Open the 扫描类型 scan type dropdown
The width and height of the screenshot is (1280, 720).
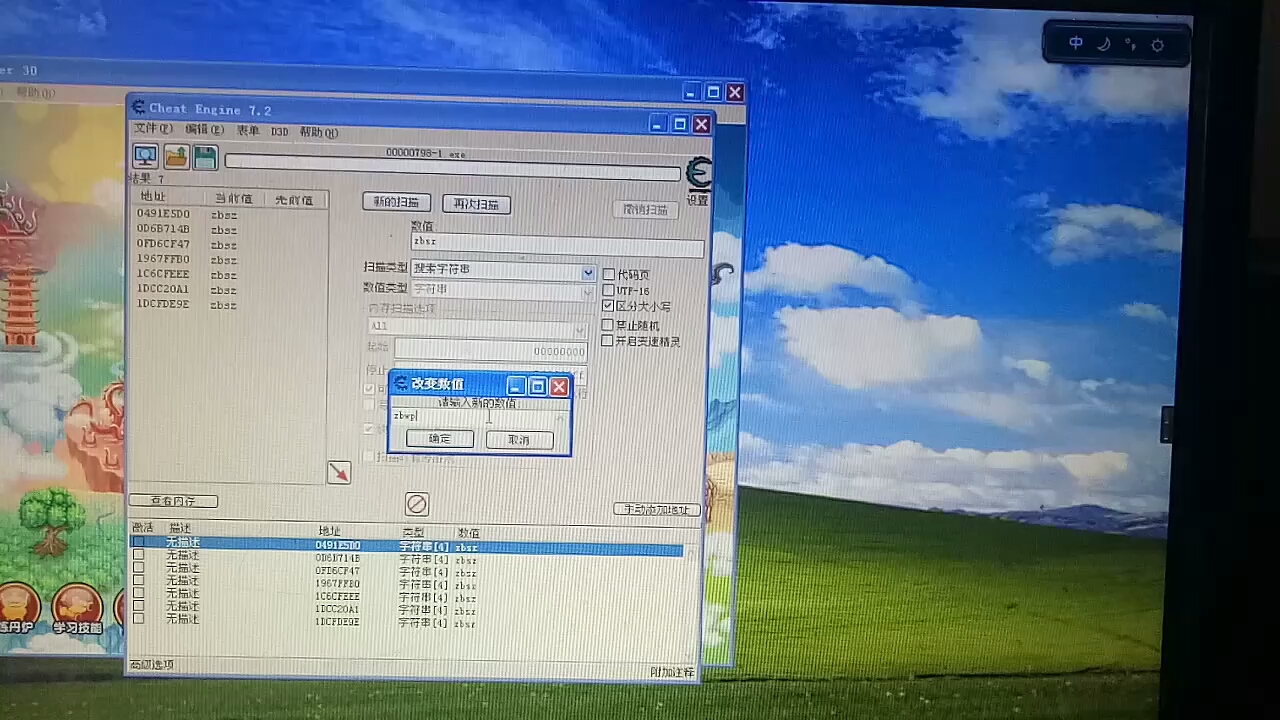coord(504,272)
